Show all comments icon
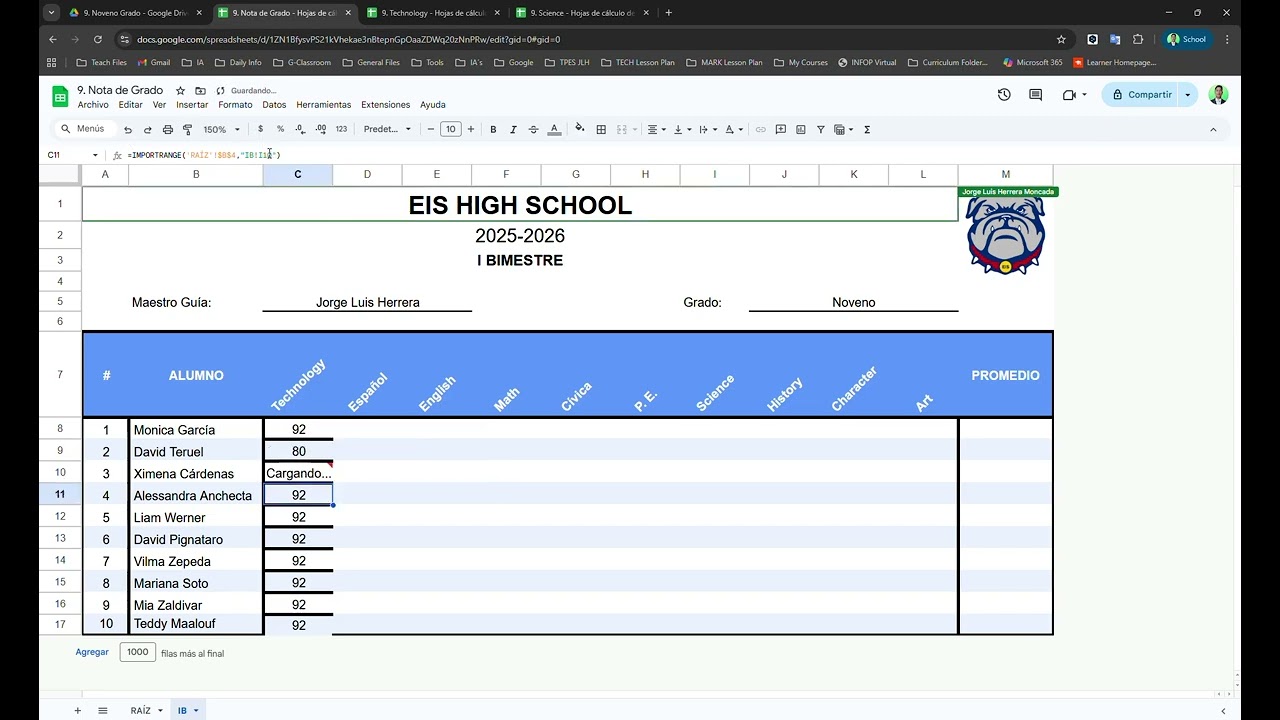 point(1036,95)
